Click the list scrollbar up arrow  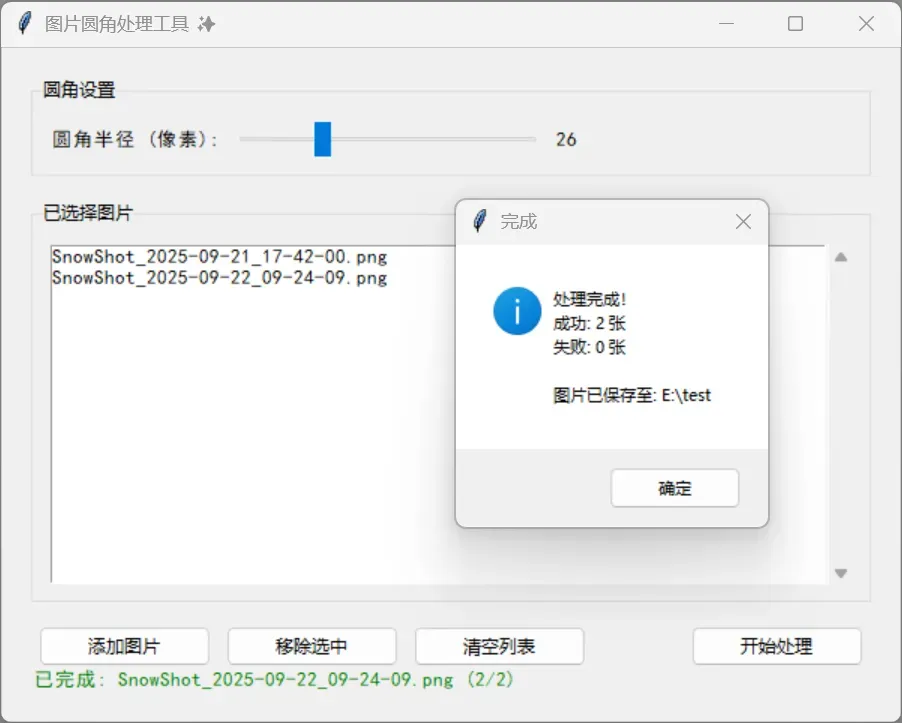tap(841, 257)
